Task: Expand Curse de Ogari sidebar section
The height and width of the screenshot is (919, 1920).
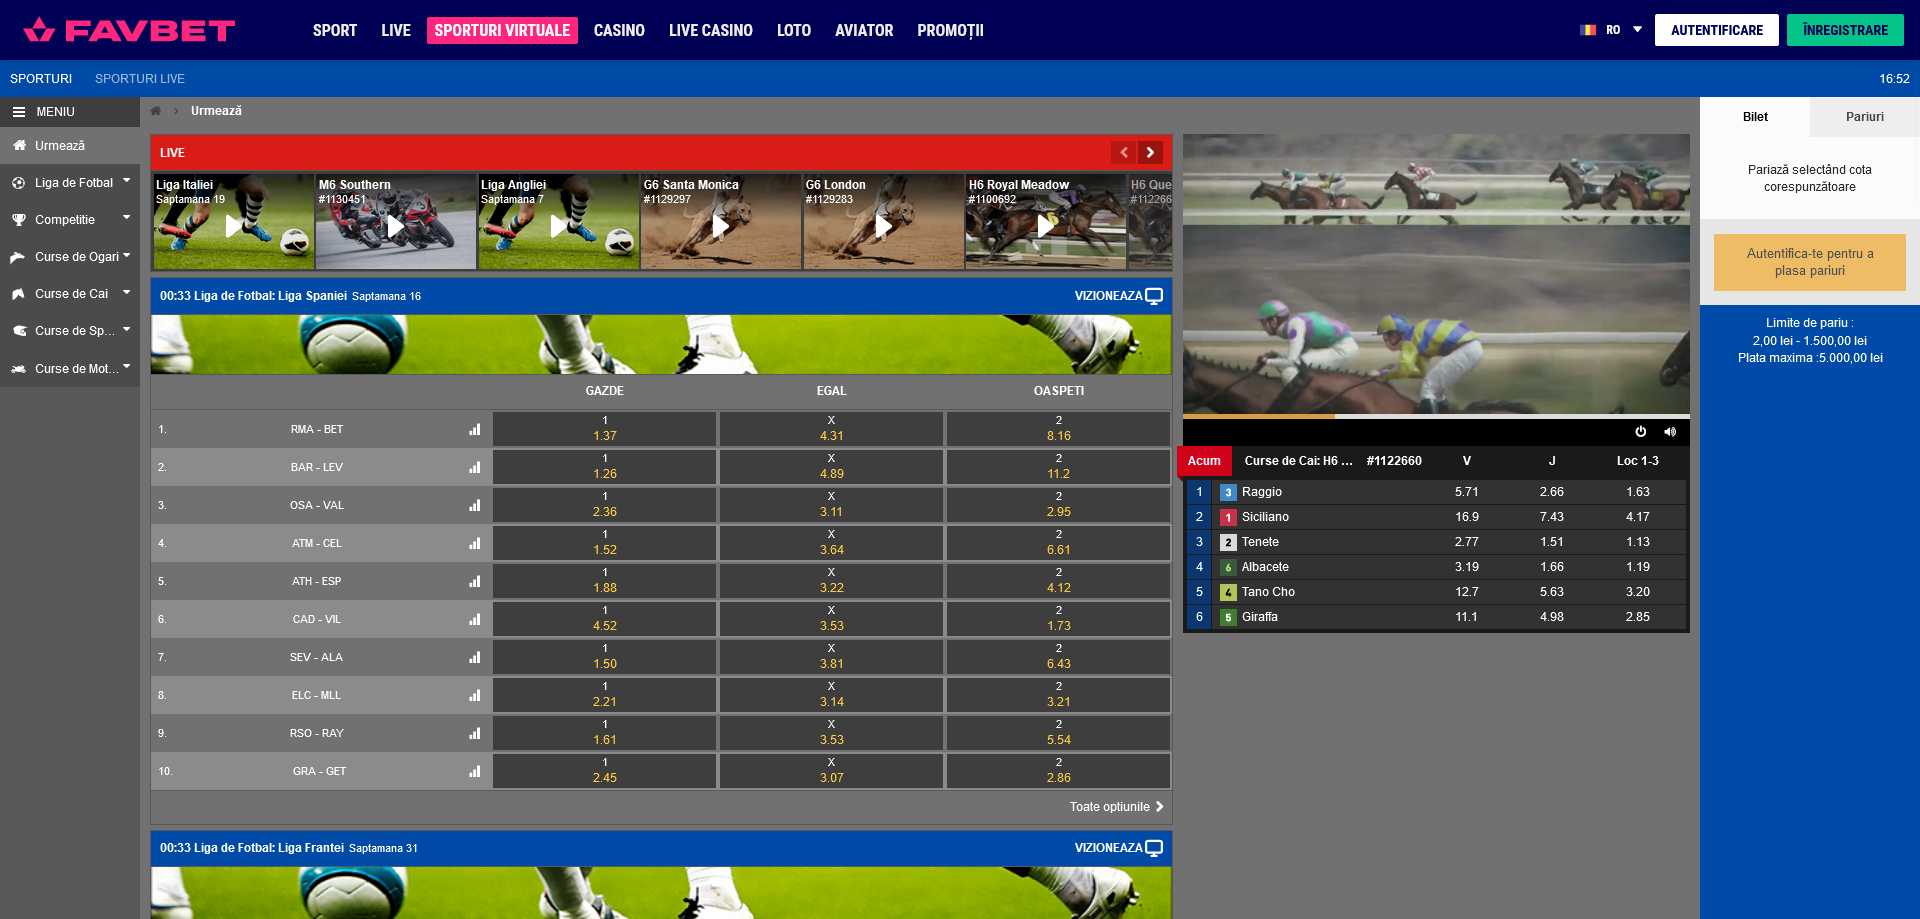Action: pyautogui.click(x=127, y=255)
